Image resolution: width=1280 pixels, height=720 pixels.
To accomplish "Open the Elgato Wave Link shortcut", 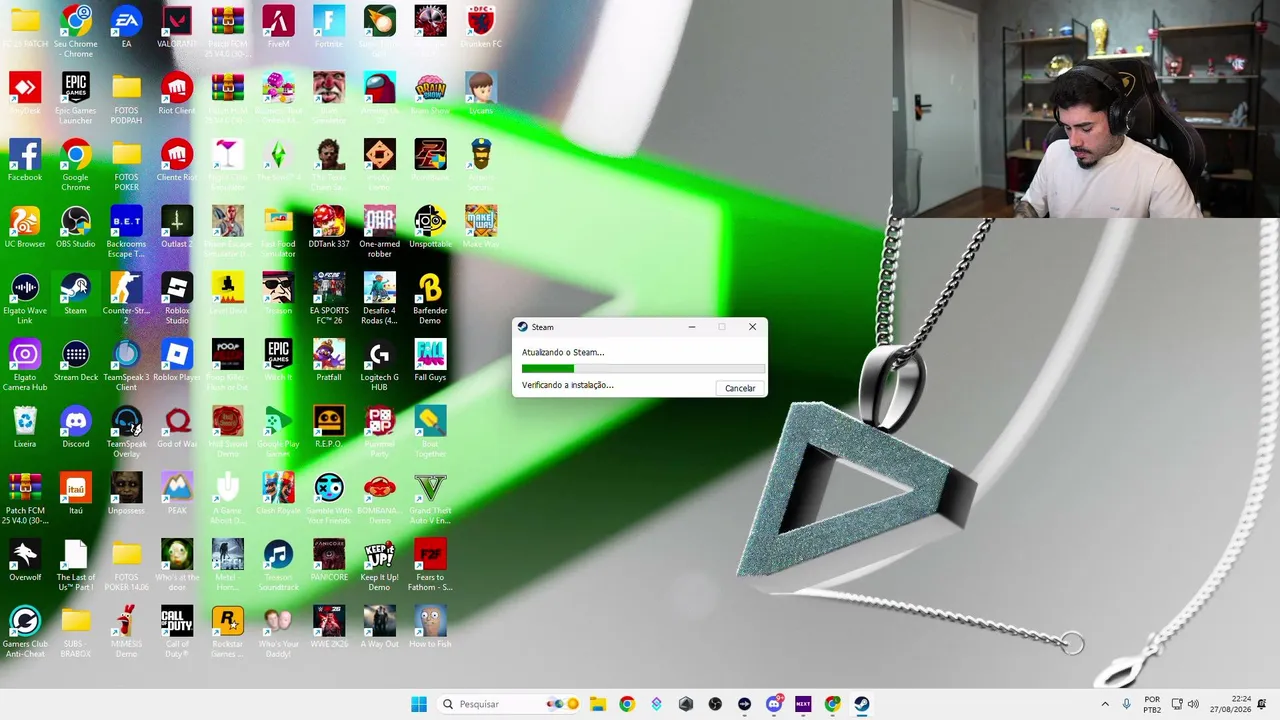I will point(25,299).
